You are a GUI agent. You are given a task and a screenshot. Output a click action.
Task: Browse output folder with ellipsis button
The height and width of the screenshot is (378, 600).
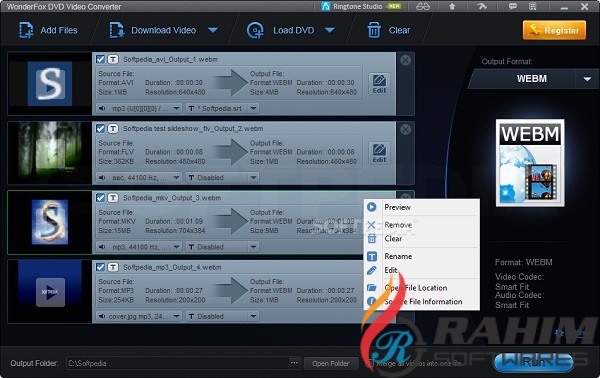click(x=294, y=362)
